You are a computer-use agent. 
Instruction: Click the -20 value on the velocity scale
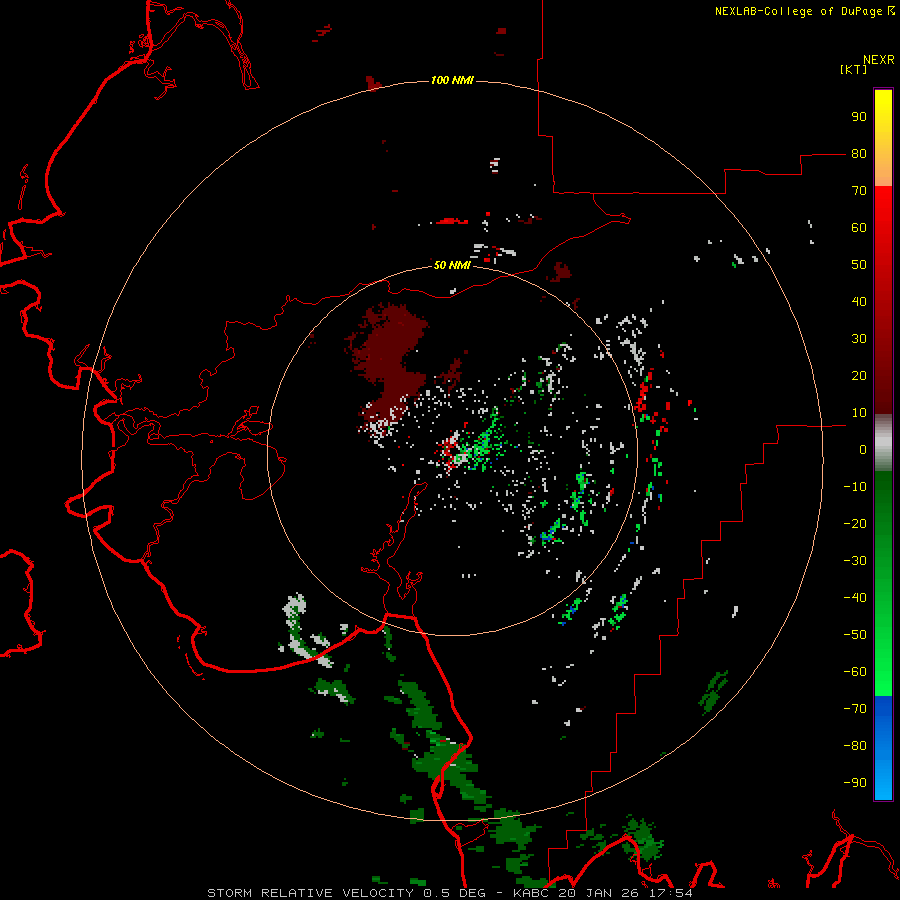point(855,523)
